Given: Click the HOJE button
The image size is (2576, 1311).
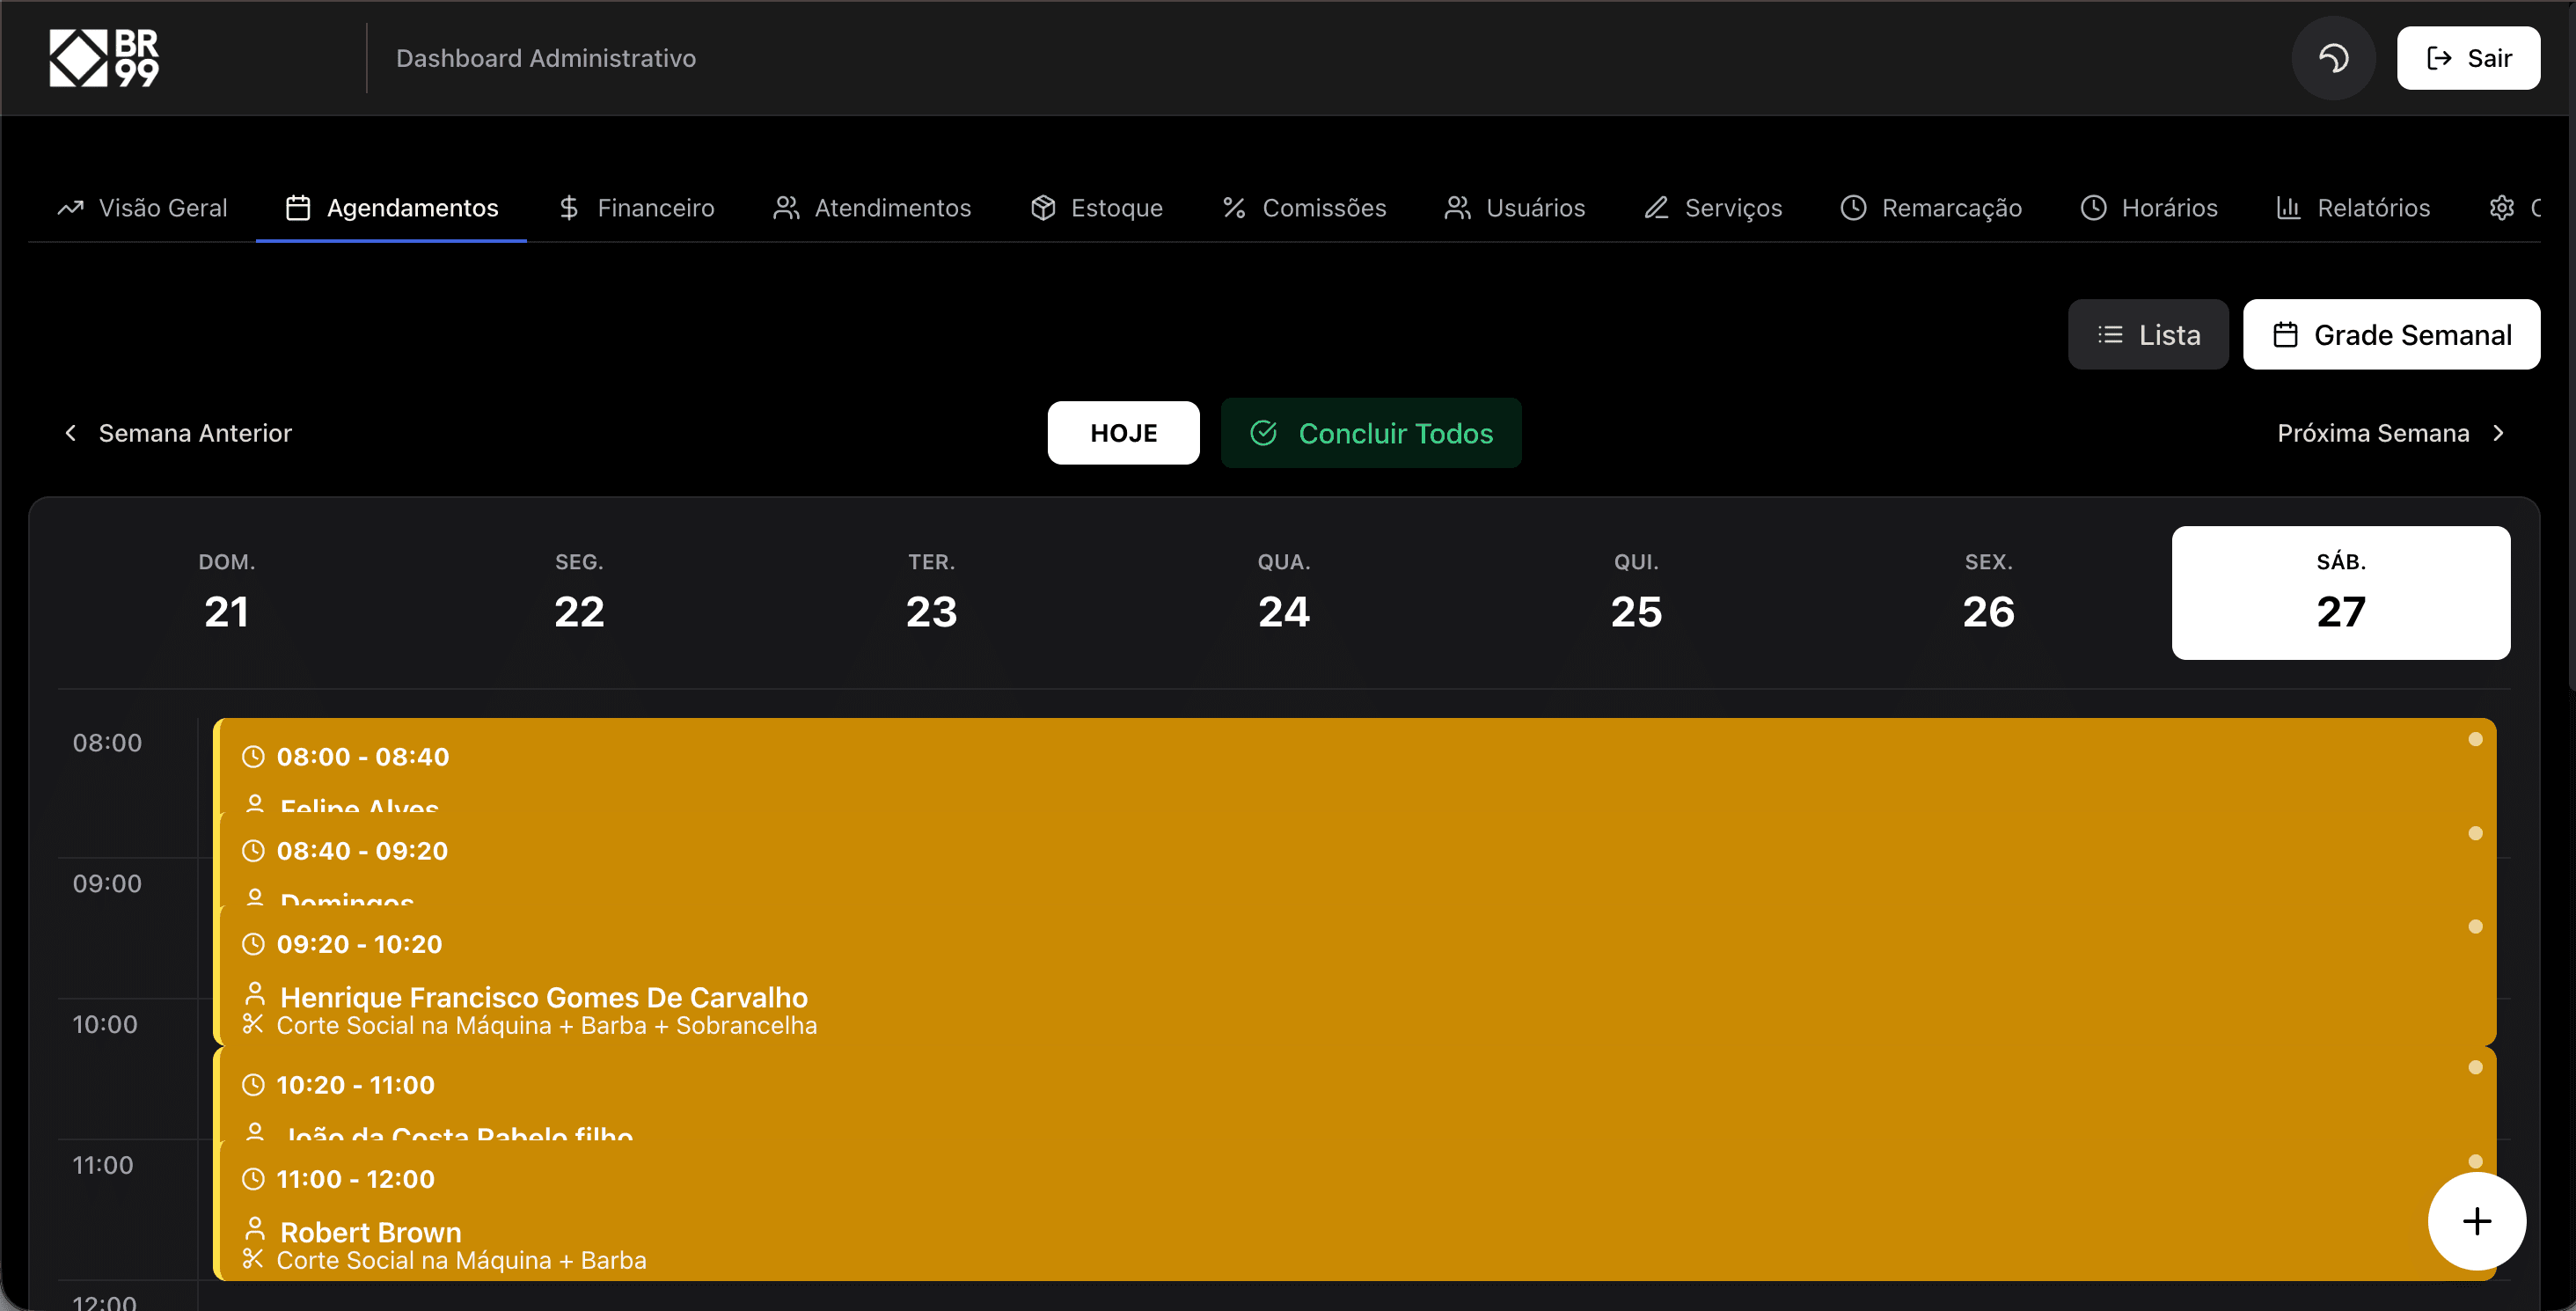Looking at the screenshot, I should coord(1123,433).
